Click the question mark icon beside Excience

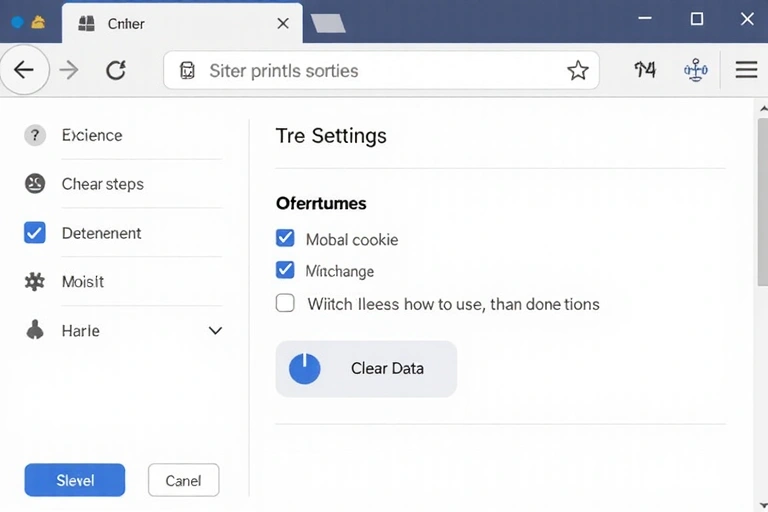tap(35, 135)
